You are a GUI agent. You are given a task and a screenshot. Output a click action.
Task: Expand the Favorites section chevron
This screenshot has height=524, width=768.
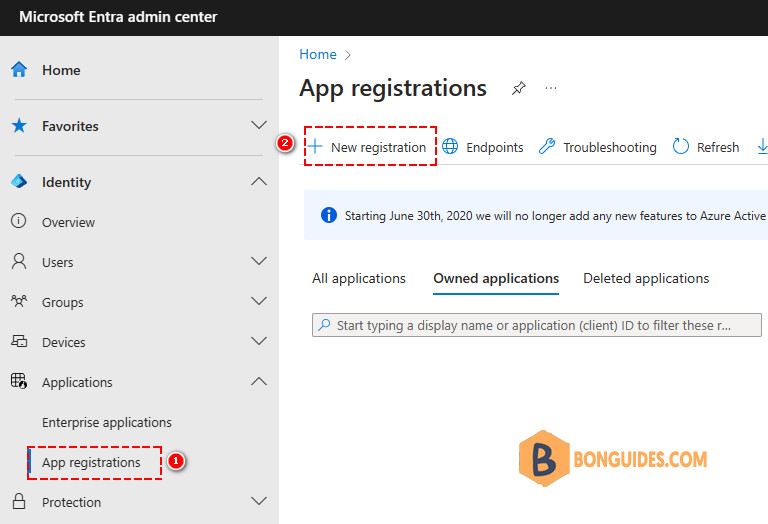[x=259, y=125]
